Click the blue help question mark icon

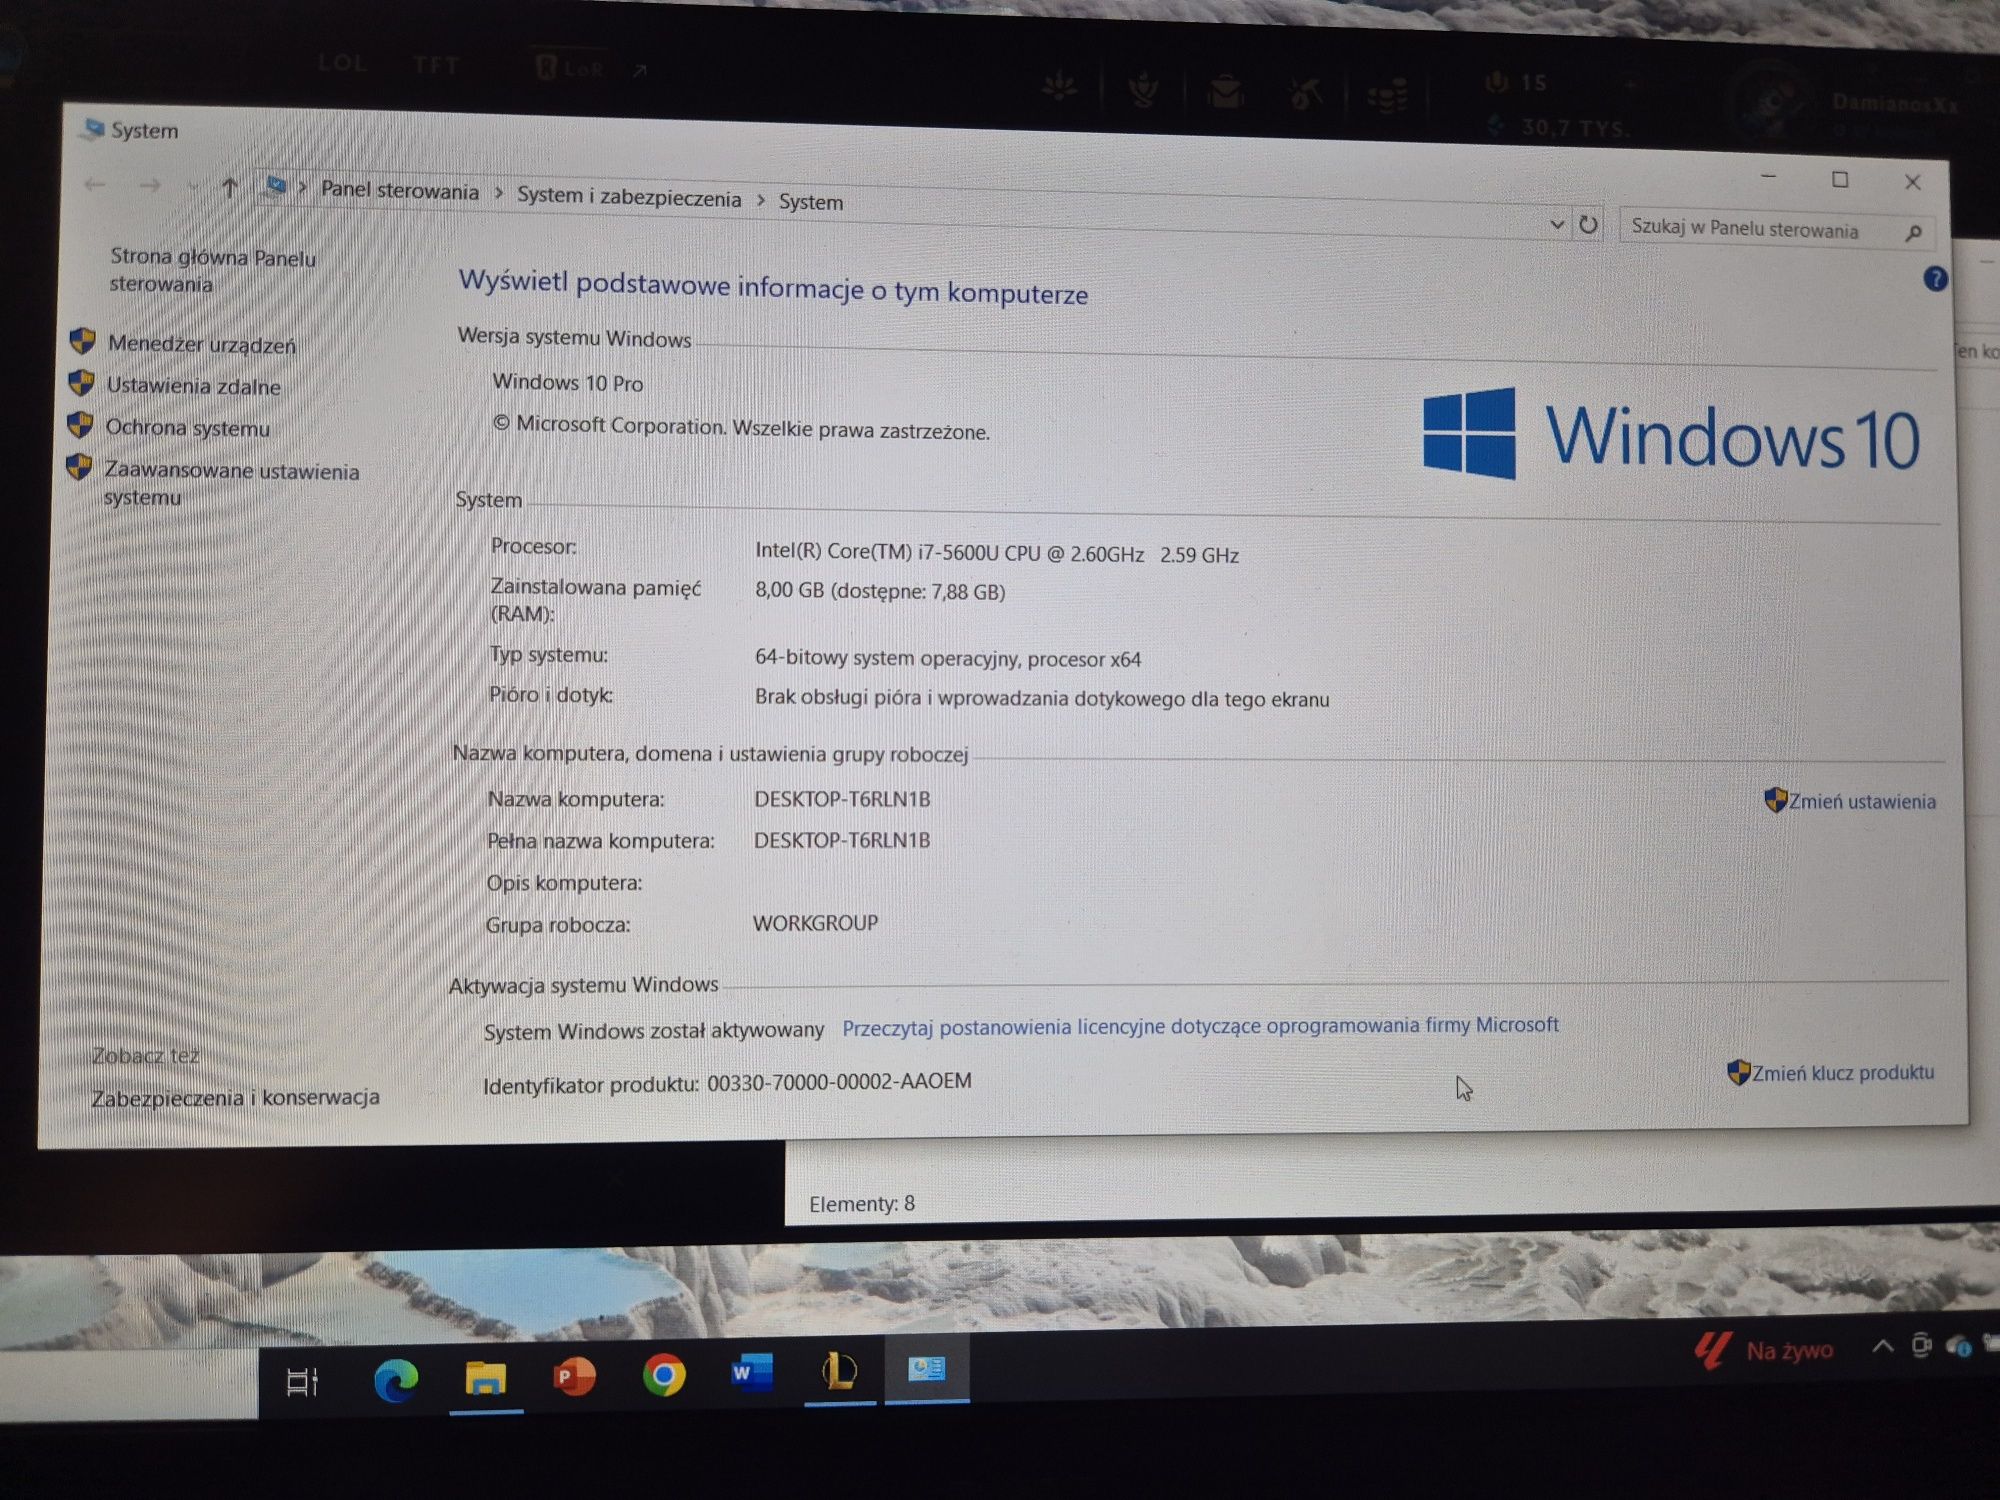click(x=1935, y=279)
